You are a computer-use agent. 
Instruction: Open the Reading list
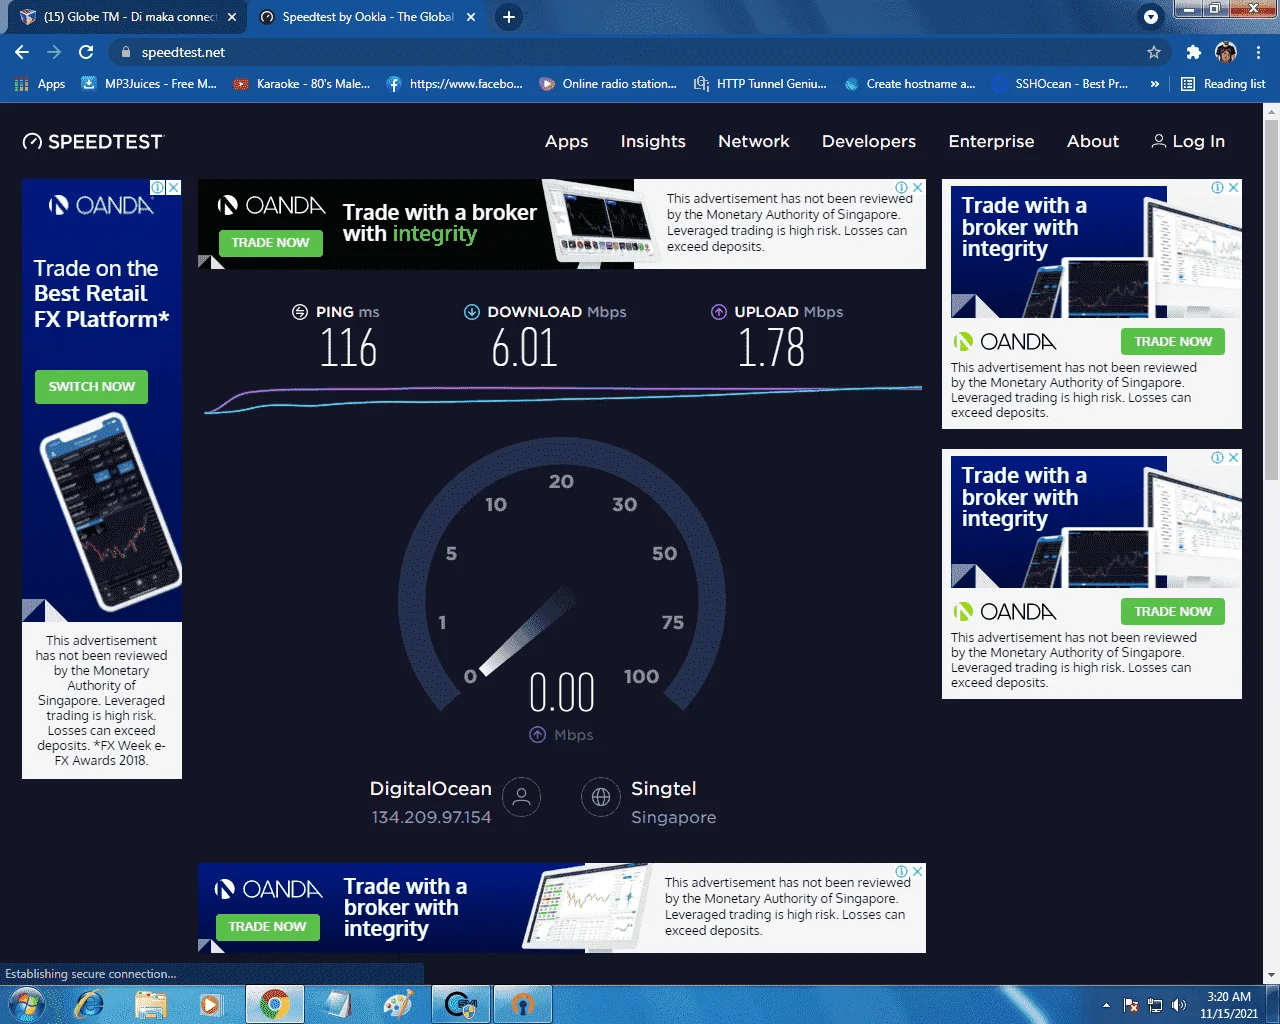1223,84
